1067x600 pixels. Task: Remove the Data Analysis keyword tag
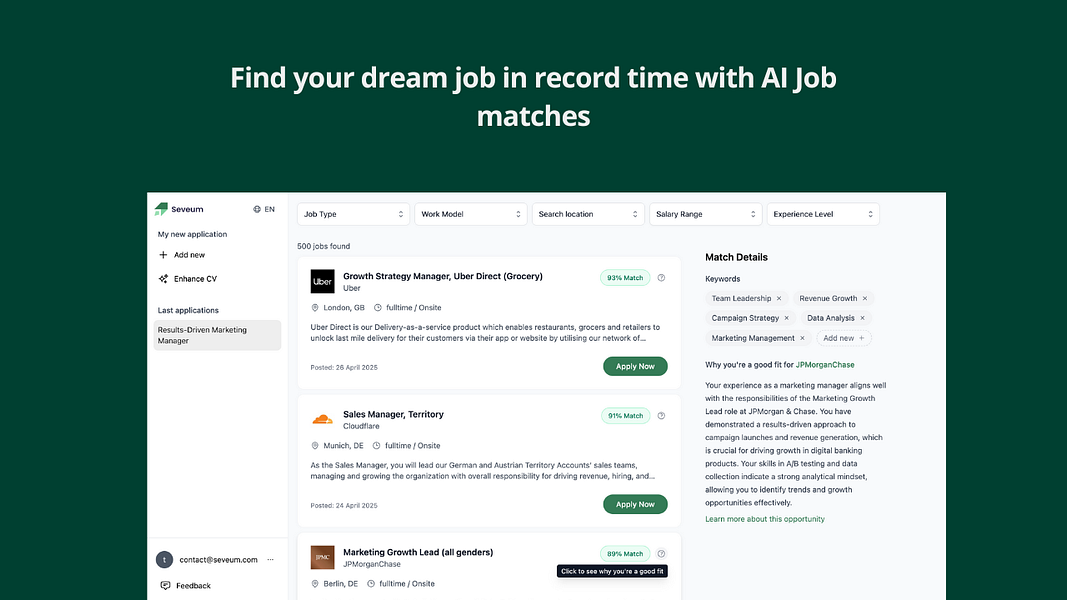coord(862,318)
